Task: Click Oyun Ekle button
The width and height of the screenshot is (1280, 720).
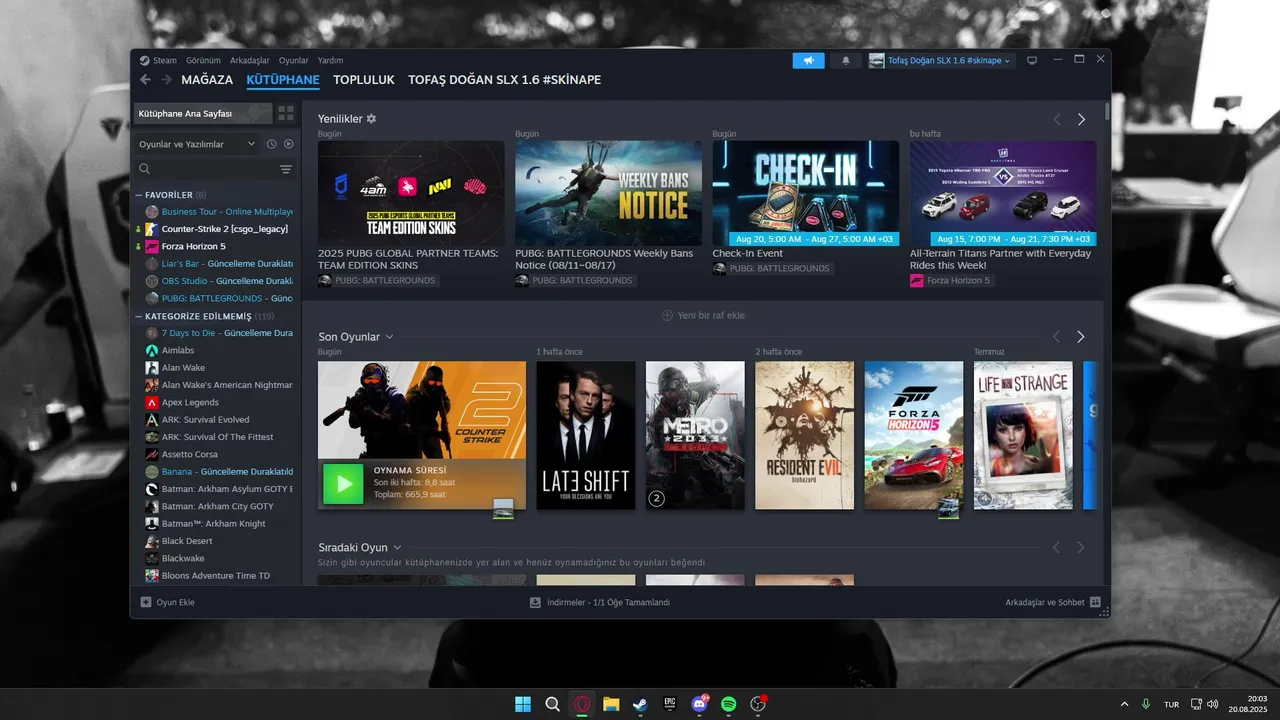Action: pyautogui.click(x=167, y=603)
